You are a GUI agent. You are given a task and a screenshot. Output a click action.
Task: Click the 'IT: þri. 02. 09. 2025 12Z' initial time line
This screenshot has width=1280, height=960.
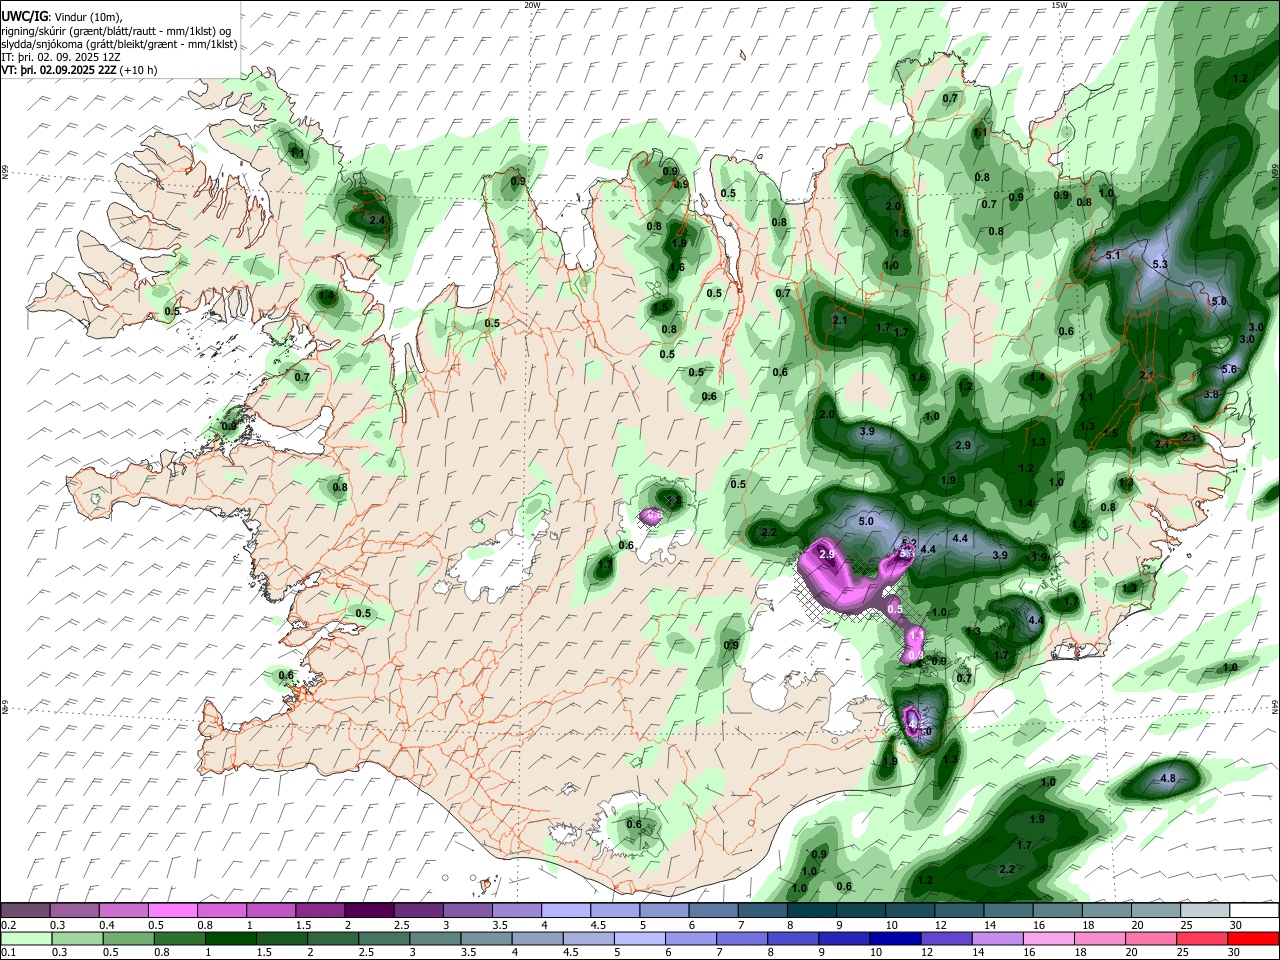pos(61,57)
